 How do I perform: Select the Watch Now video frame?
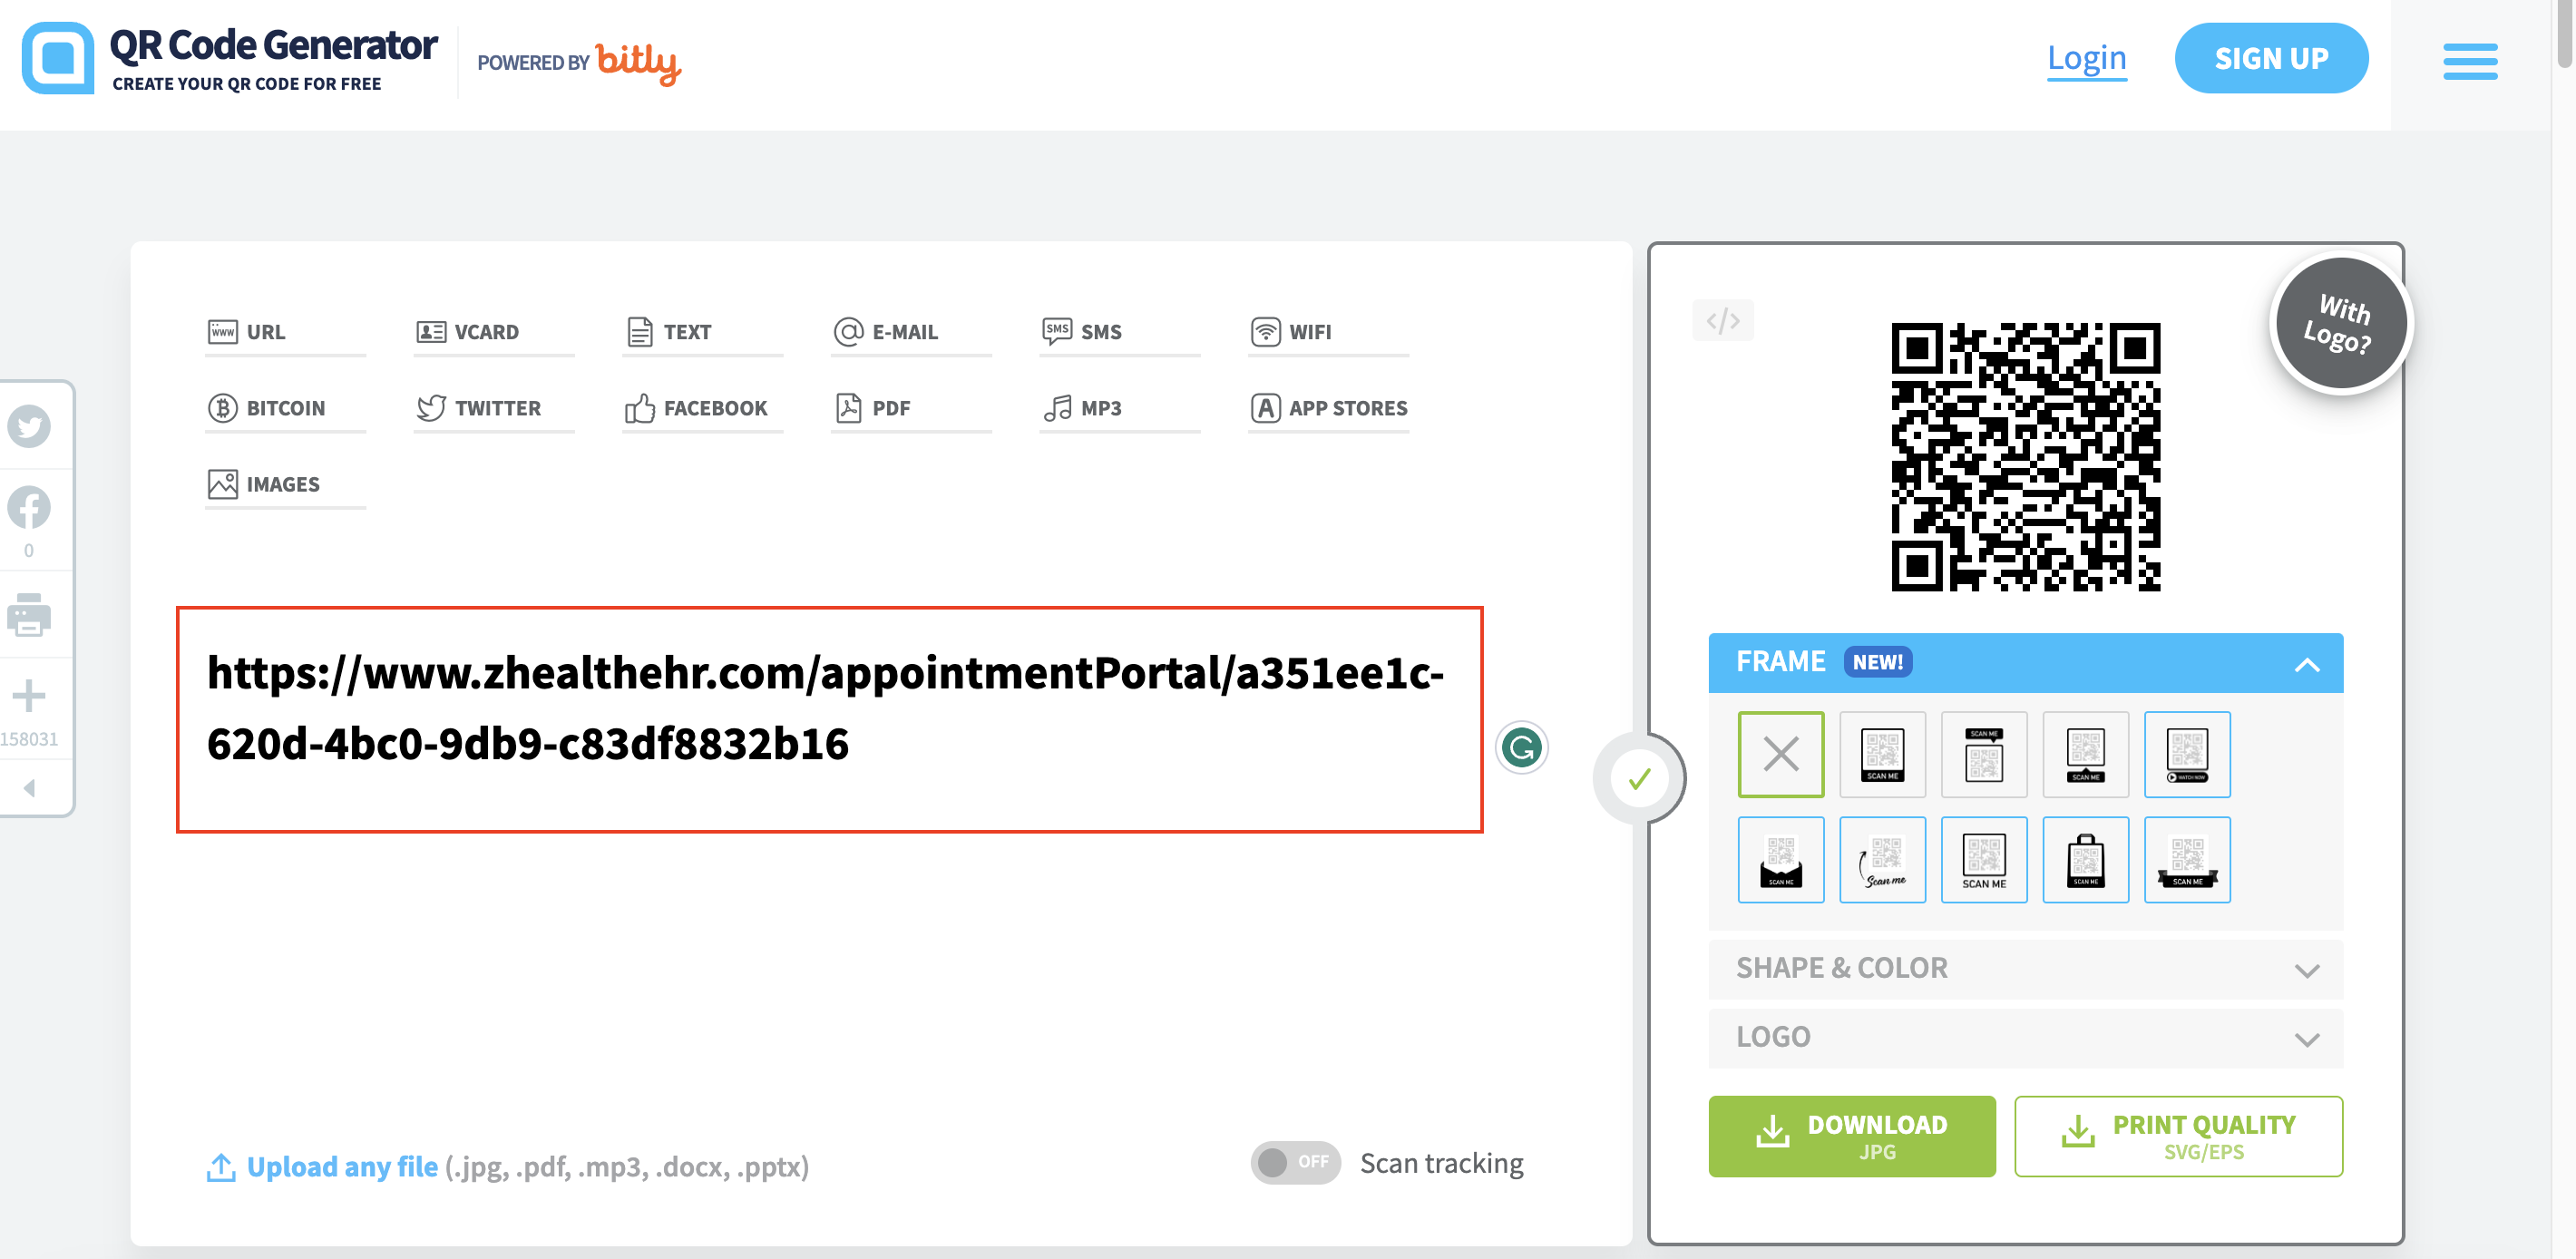pyautogui.click(x=2187, y=754)
